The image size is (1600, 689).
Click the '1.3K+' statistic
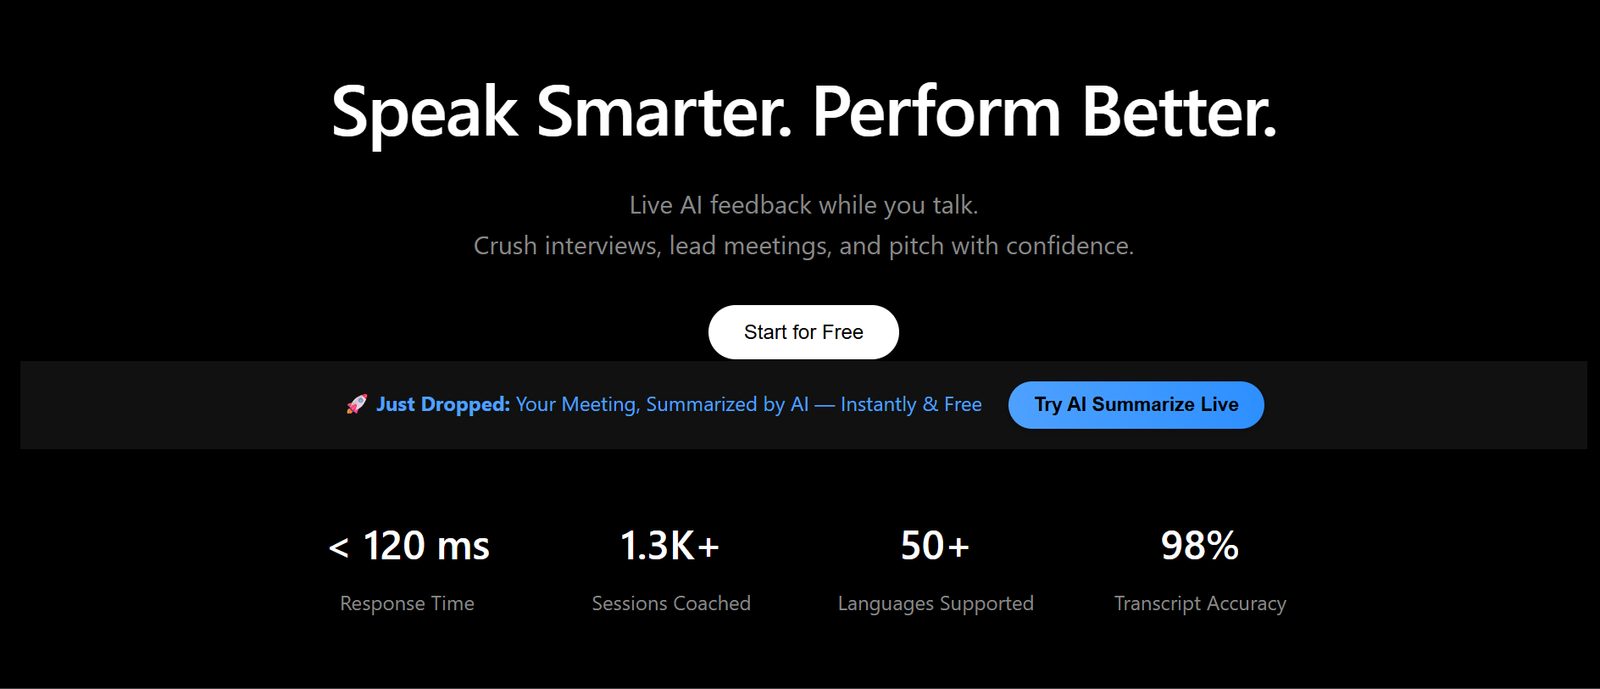click(670, 546)
